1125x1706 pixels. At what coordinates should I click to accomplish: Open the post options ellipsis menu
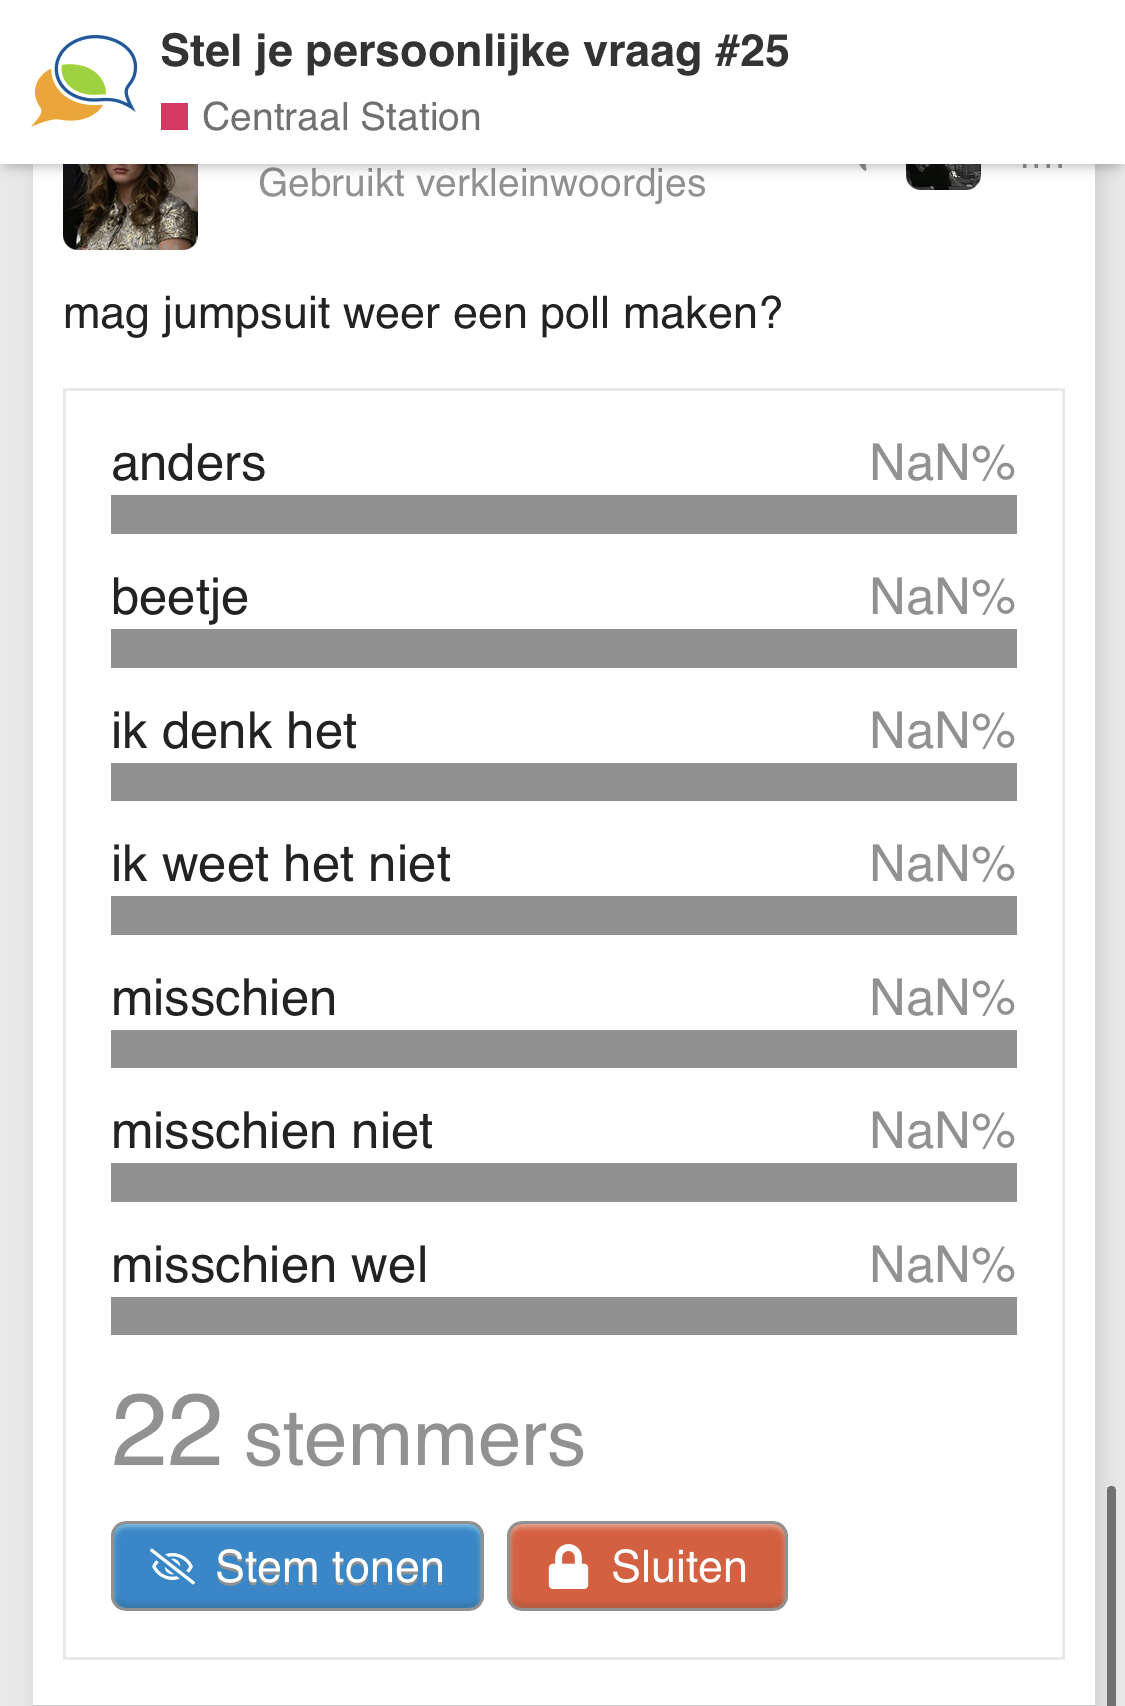click(x=1041, y=166)
